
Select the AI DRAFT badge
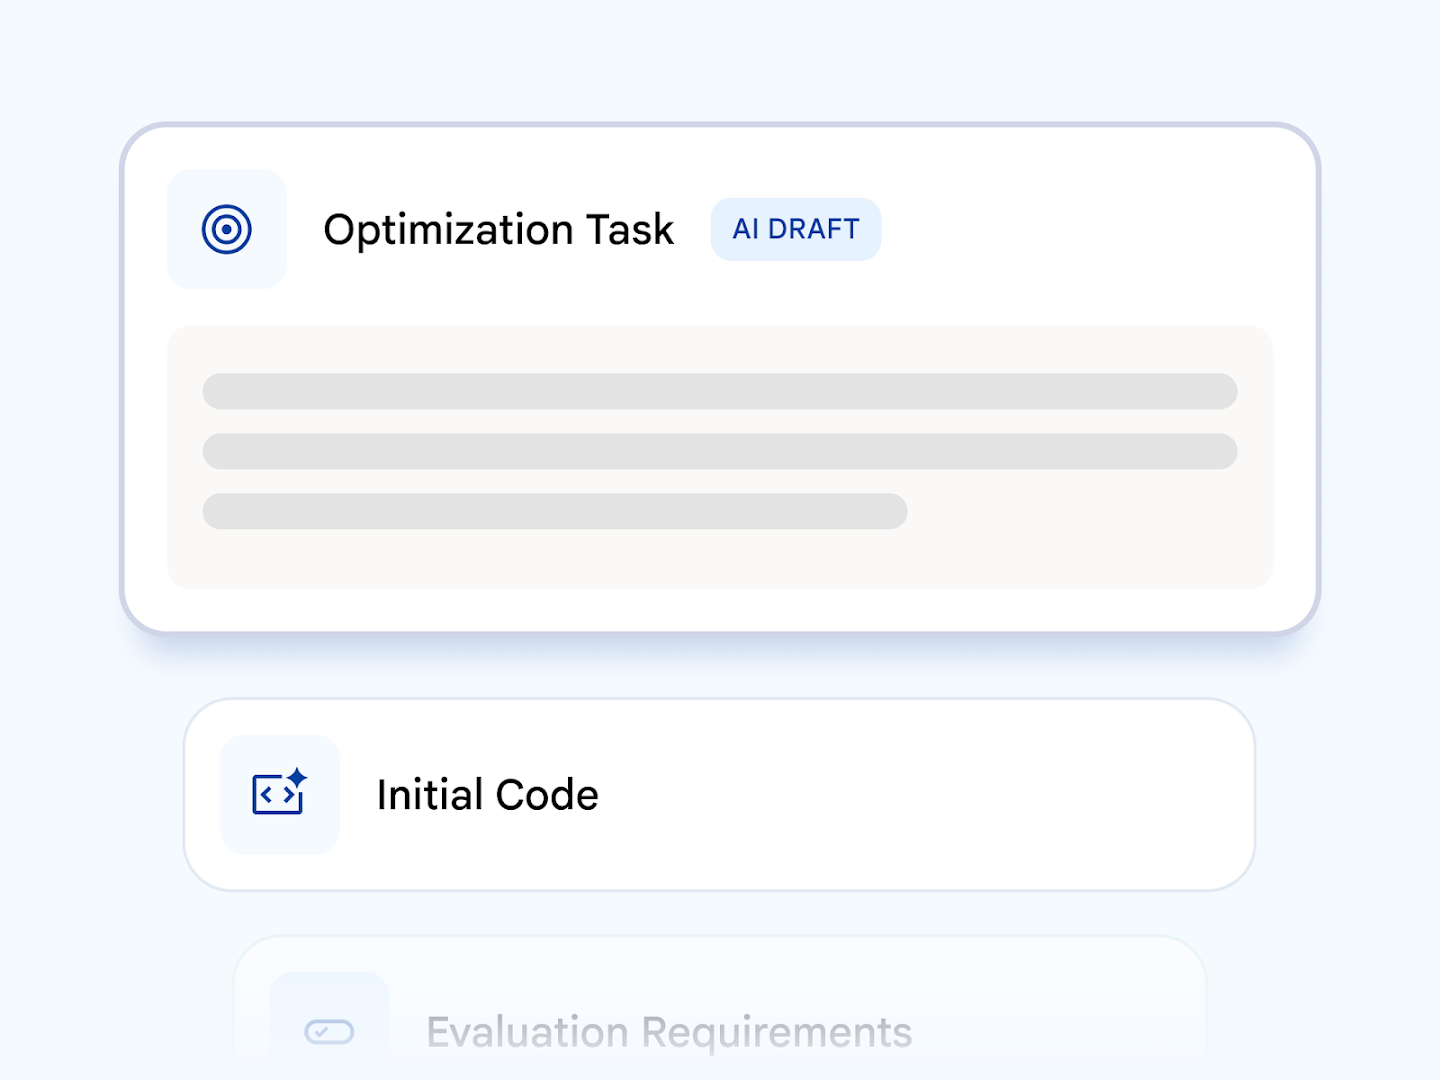[796, 229]
